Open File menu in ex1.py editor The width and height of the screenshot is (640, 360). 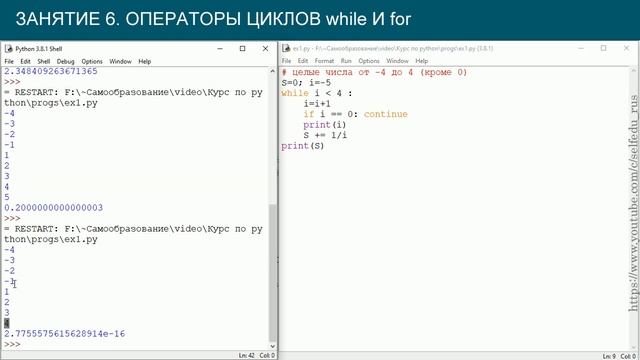click(x=287, y=61)
